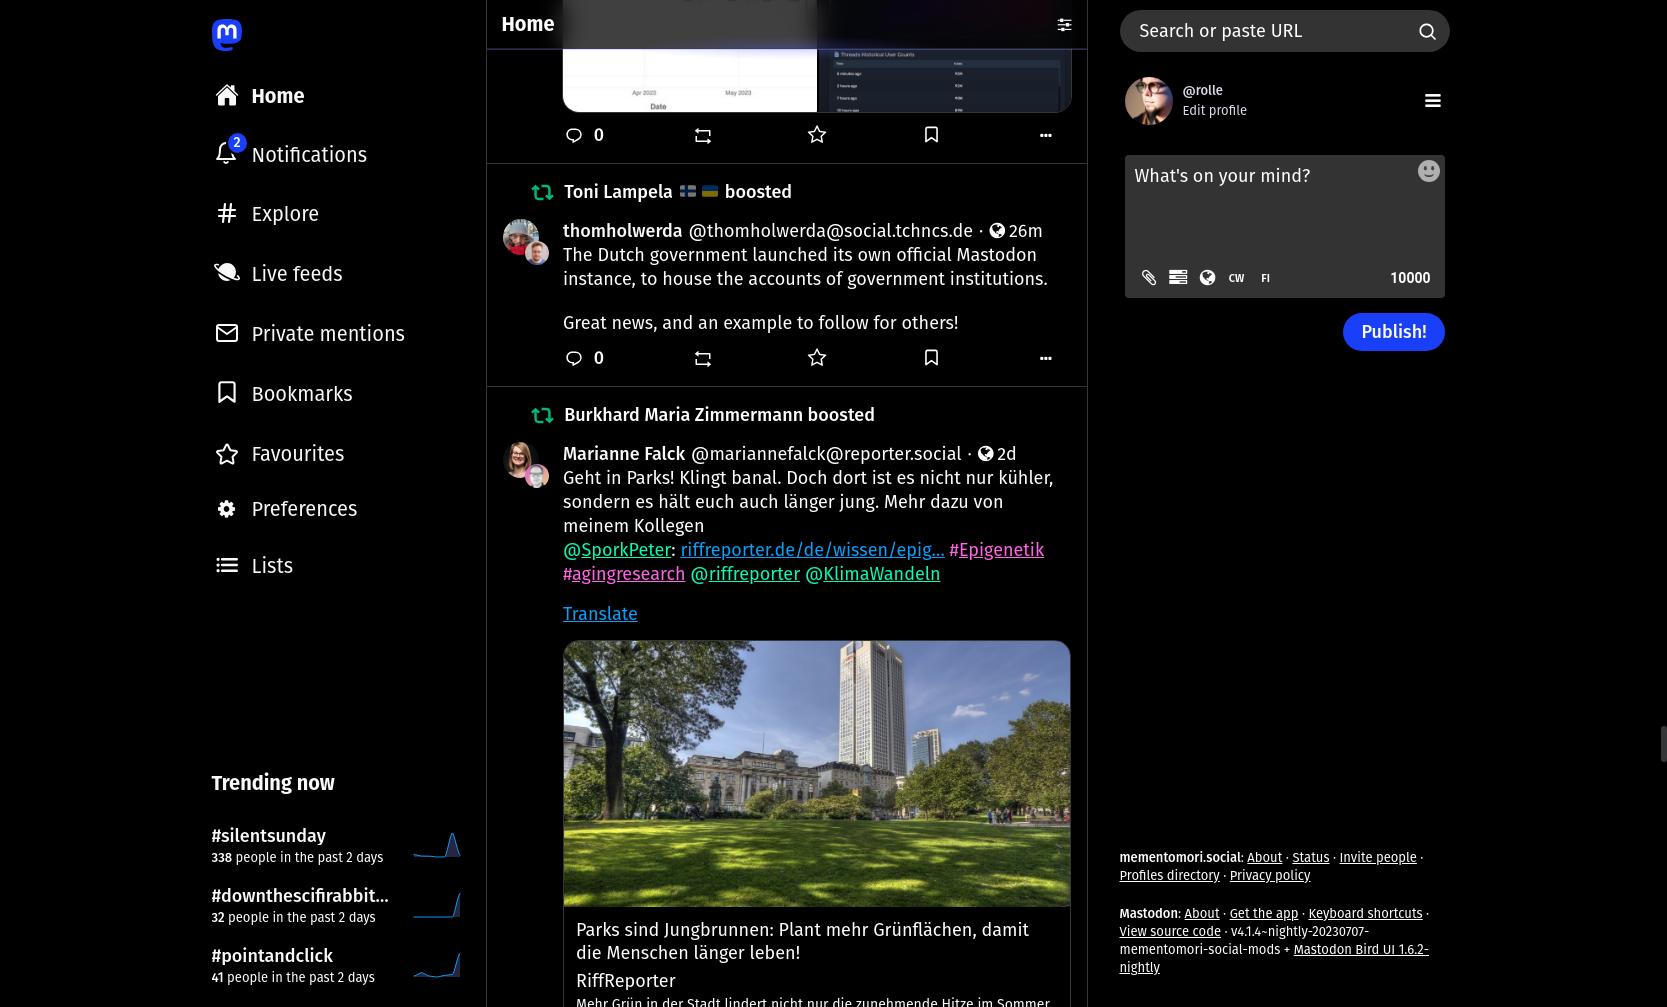Open @rolle profile avatar
The image size is (1667, 1007).
(x=1149, y=101)
